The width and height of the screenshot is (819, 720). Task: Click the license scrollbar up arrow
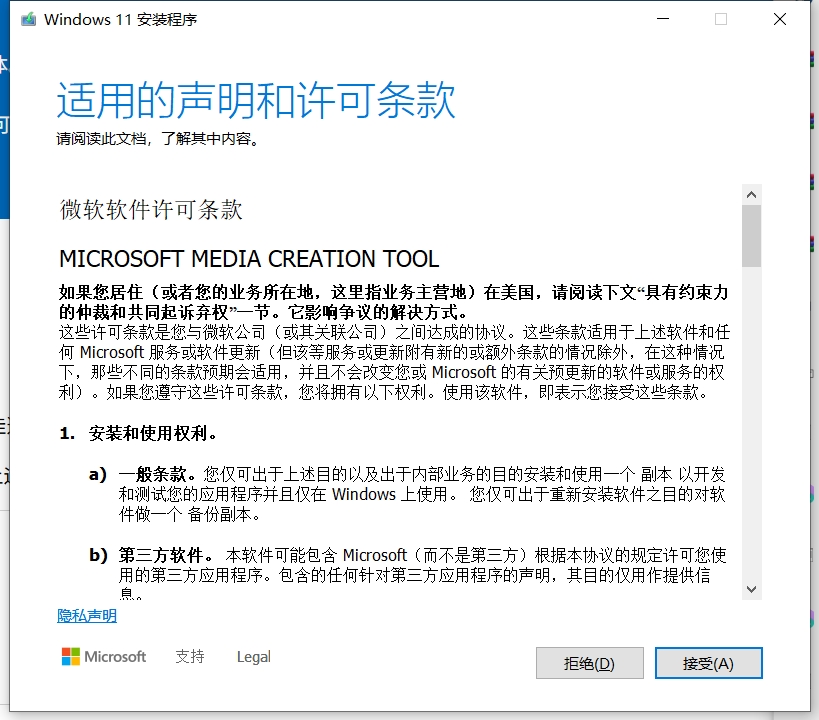pos(751,192)
